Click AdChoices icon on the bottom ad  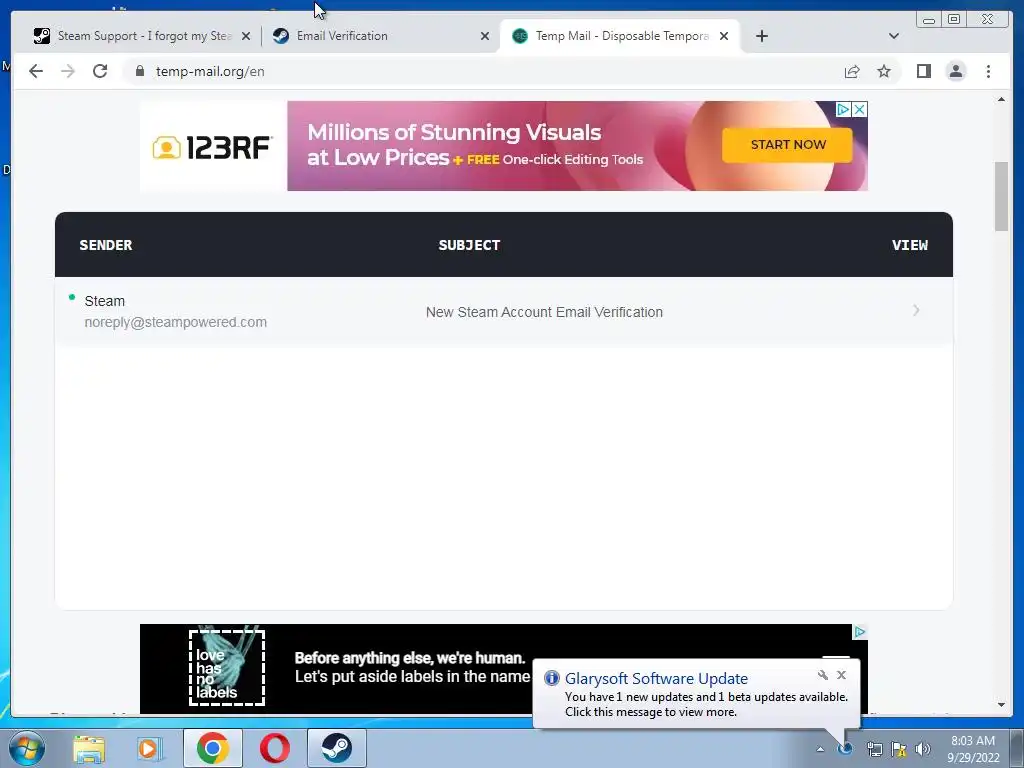(x=860, y=632)
